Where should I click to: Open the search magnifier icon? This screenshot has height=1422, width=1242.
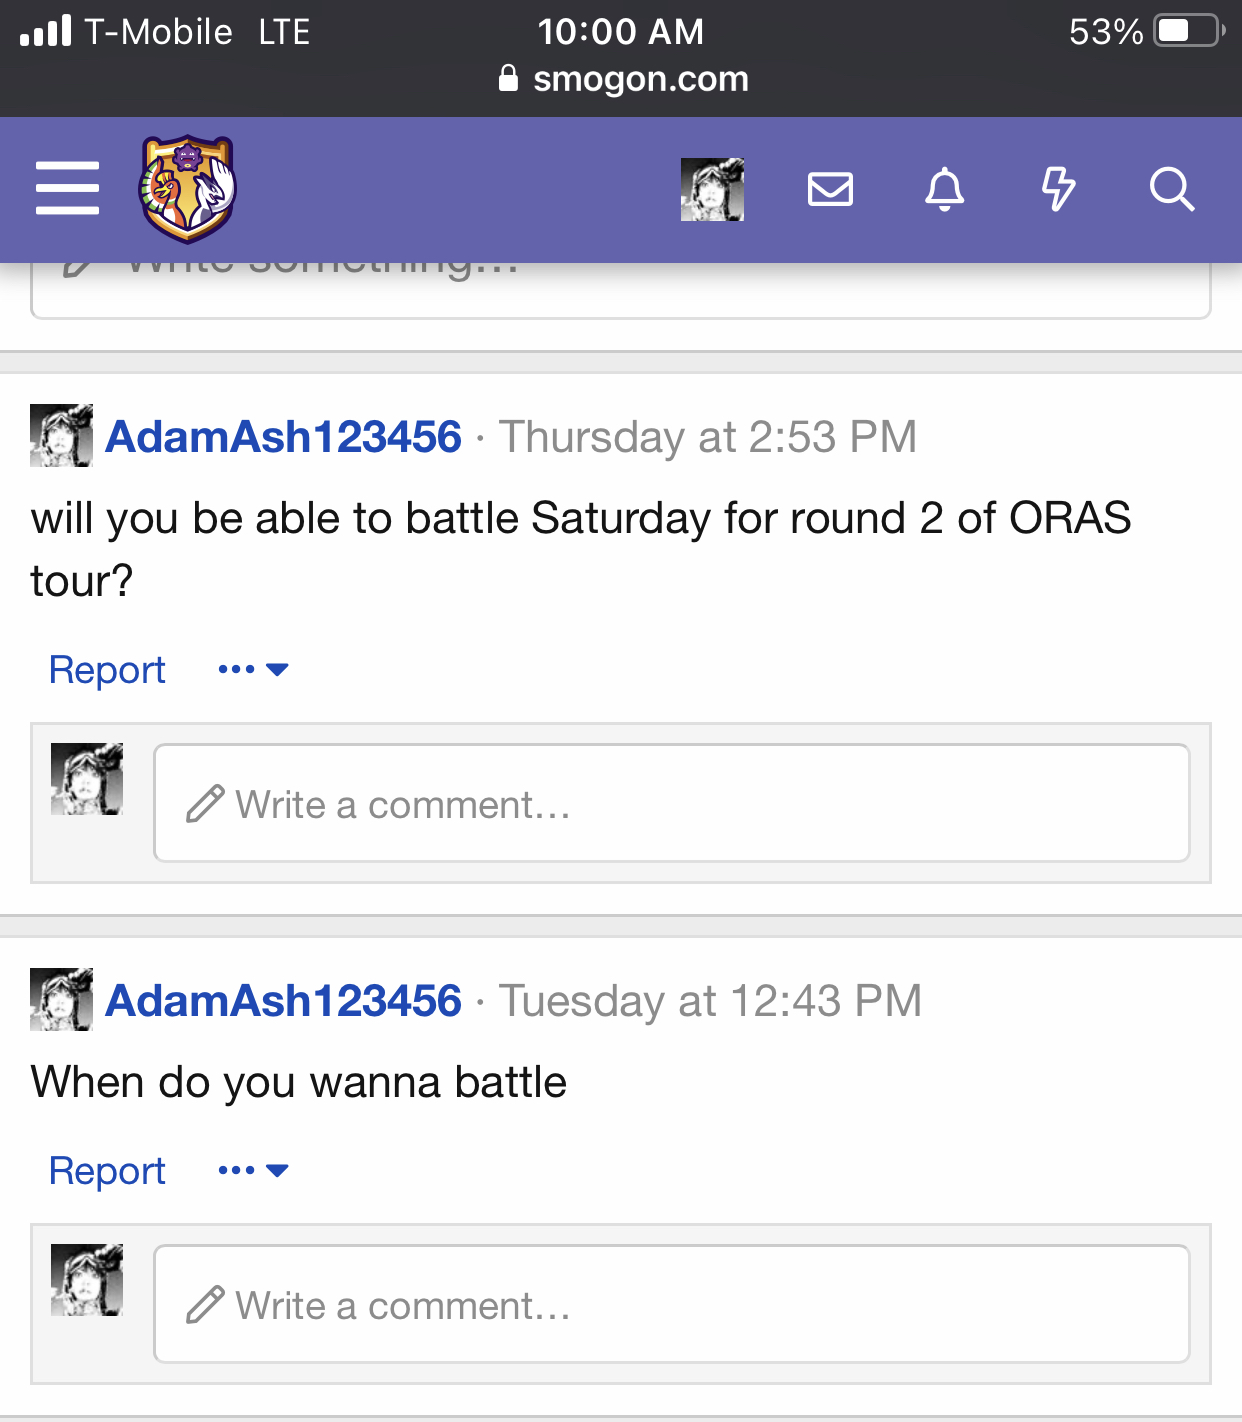tap(1172, 189)
